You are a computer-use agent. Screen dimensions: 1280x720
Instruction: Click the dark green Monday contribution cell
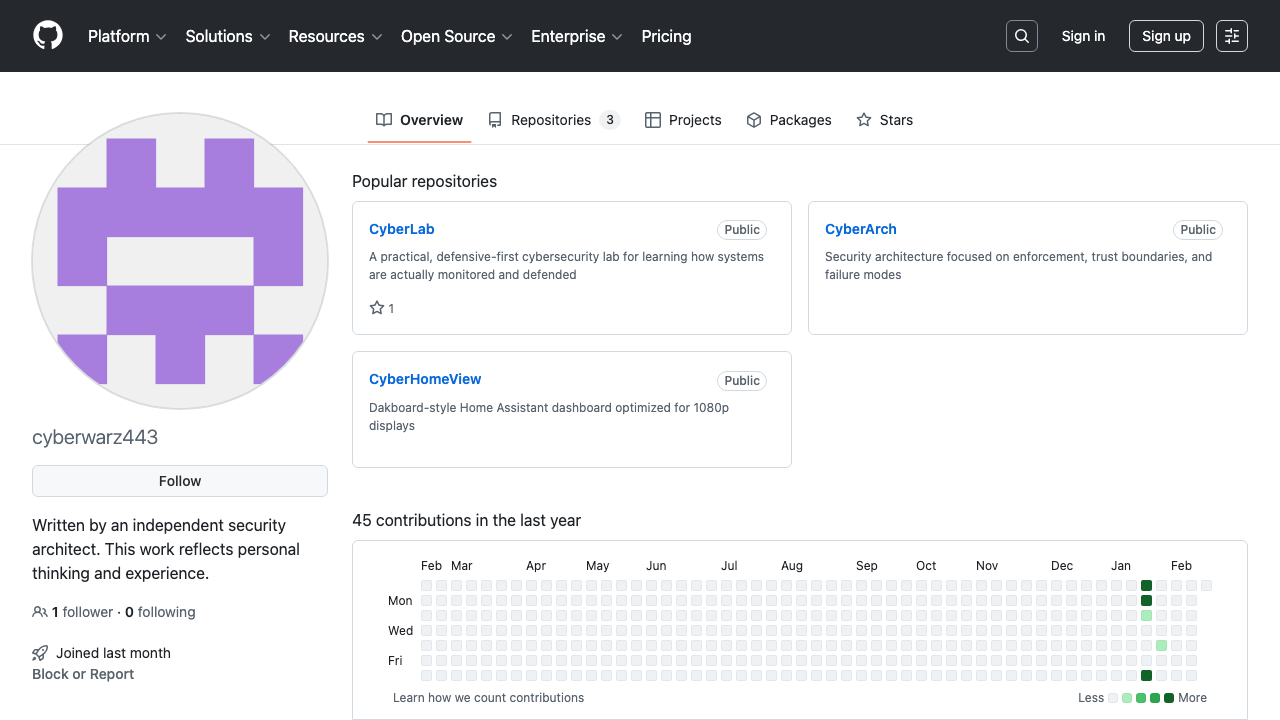(1146, 601)
